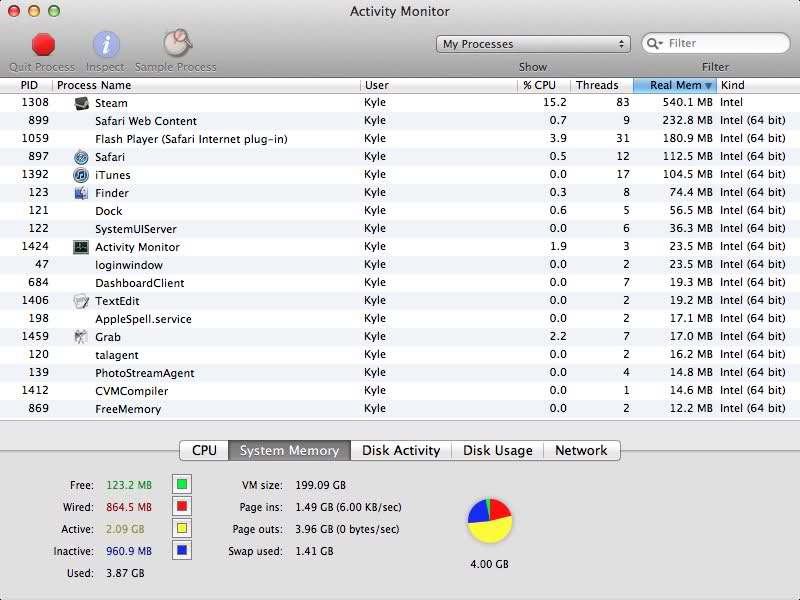This screenshot has height=600, width=800.
Task: Sort by Threads column header
Action: coord(602,85)
